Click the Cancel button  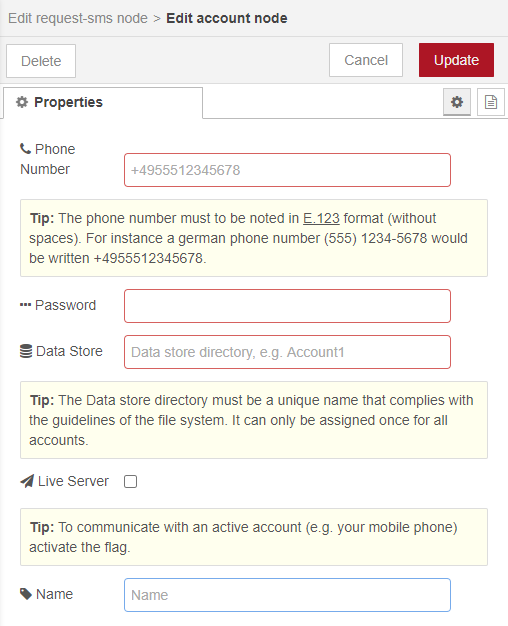click(x=366, y=60)
